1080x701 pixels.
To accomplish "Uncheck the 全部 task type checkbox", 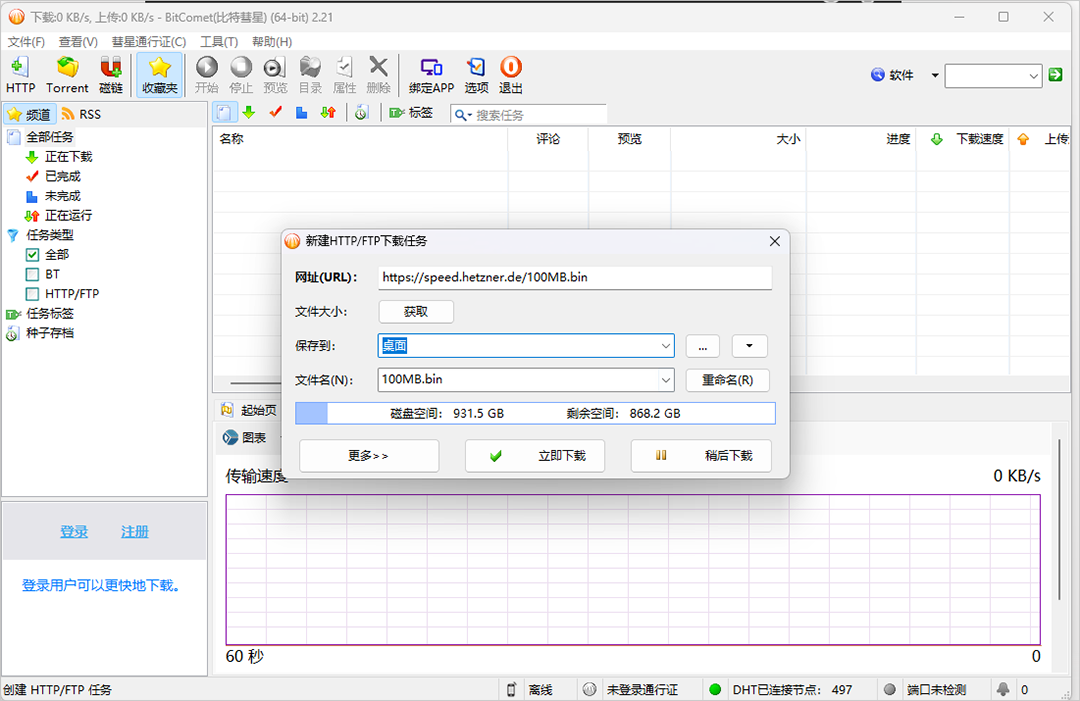I will pos(32,255).
